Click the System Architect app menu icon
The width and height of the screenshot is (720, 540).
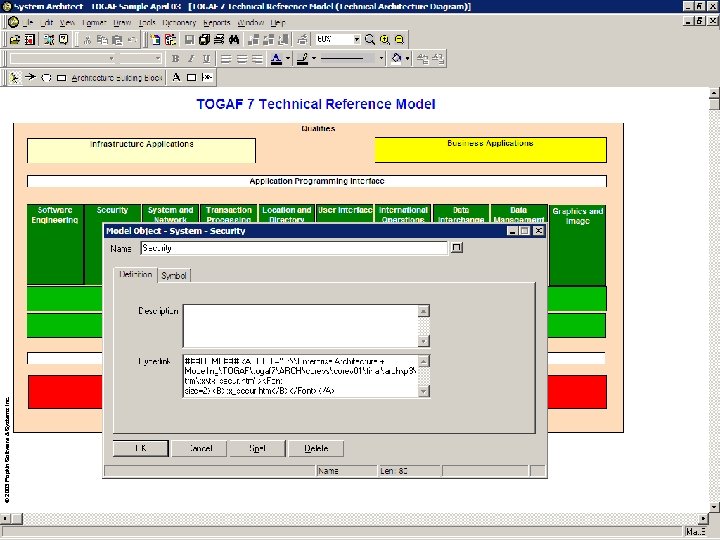pos(13,22)
